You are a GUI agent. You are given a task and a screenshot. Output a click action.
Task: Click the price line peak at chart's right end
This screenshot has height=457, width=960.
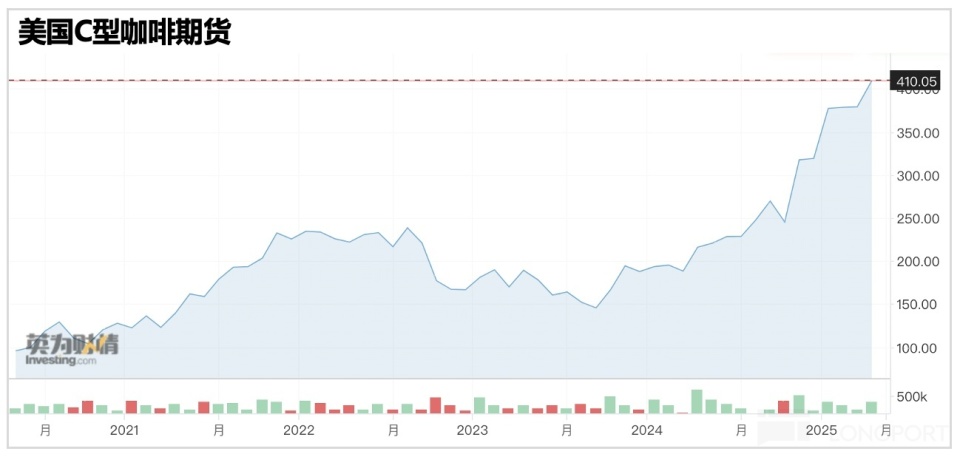pos(871,81)
